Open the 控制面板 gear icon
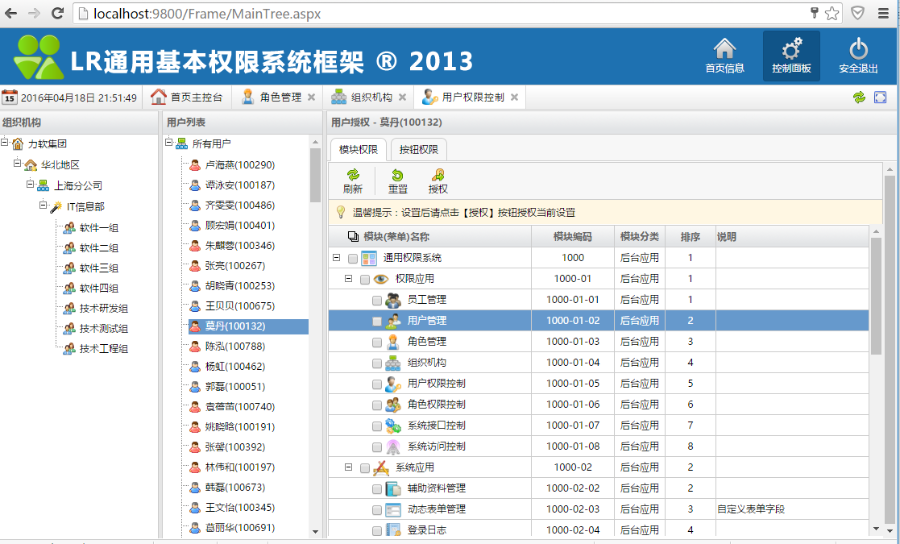Viewport: 900px width, 544px height. pos(791,49)
